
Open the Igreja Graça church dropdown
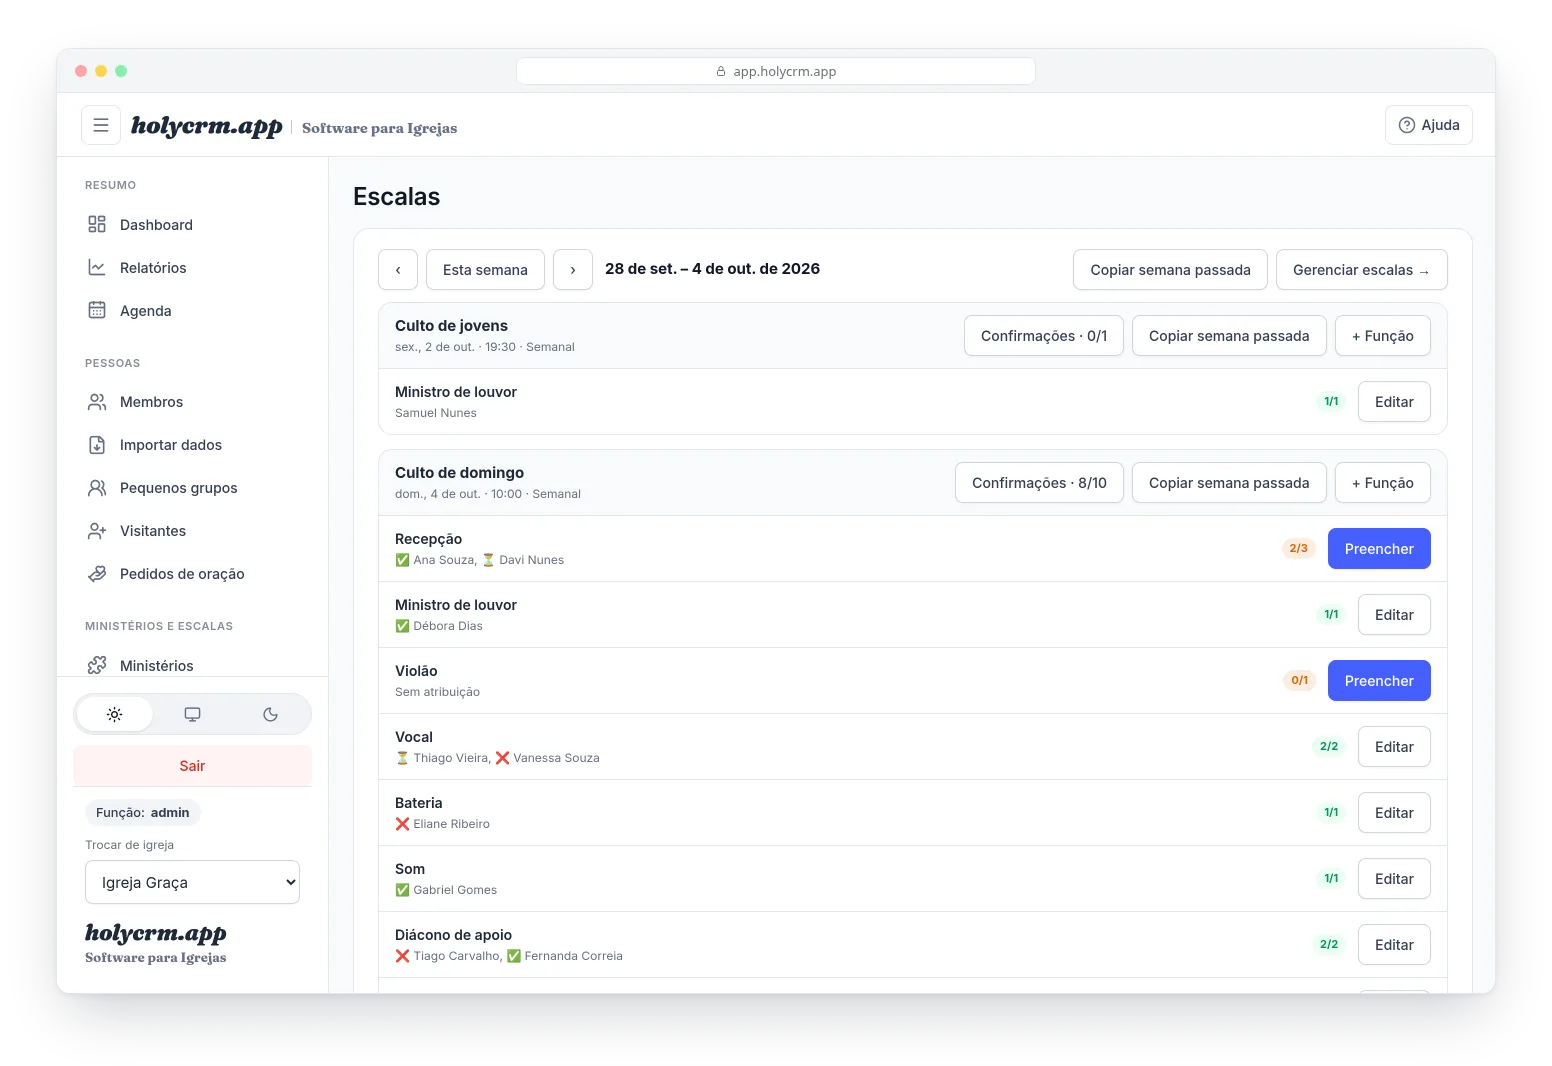[x=192, y=882]
